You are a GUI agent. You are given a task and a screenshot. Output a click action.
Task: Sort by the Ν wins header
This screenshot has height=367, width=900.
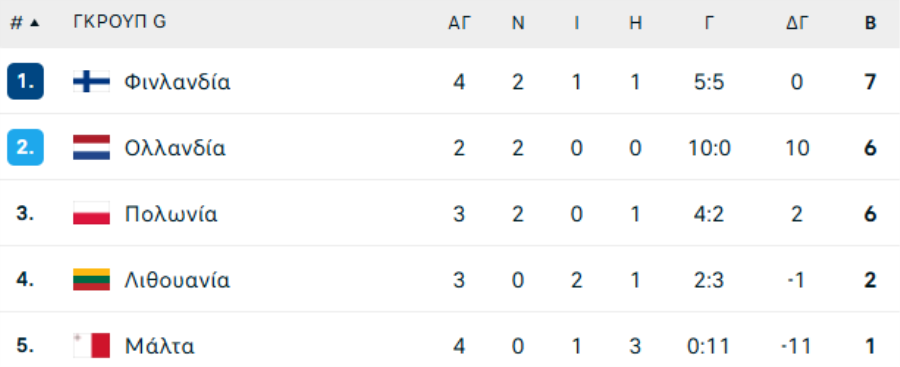518,23
